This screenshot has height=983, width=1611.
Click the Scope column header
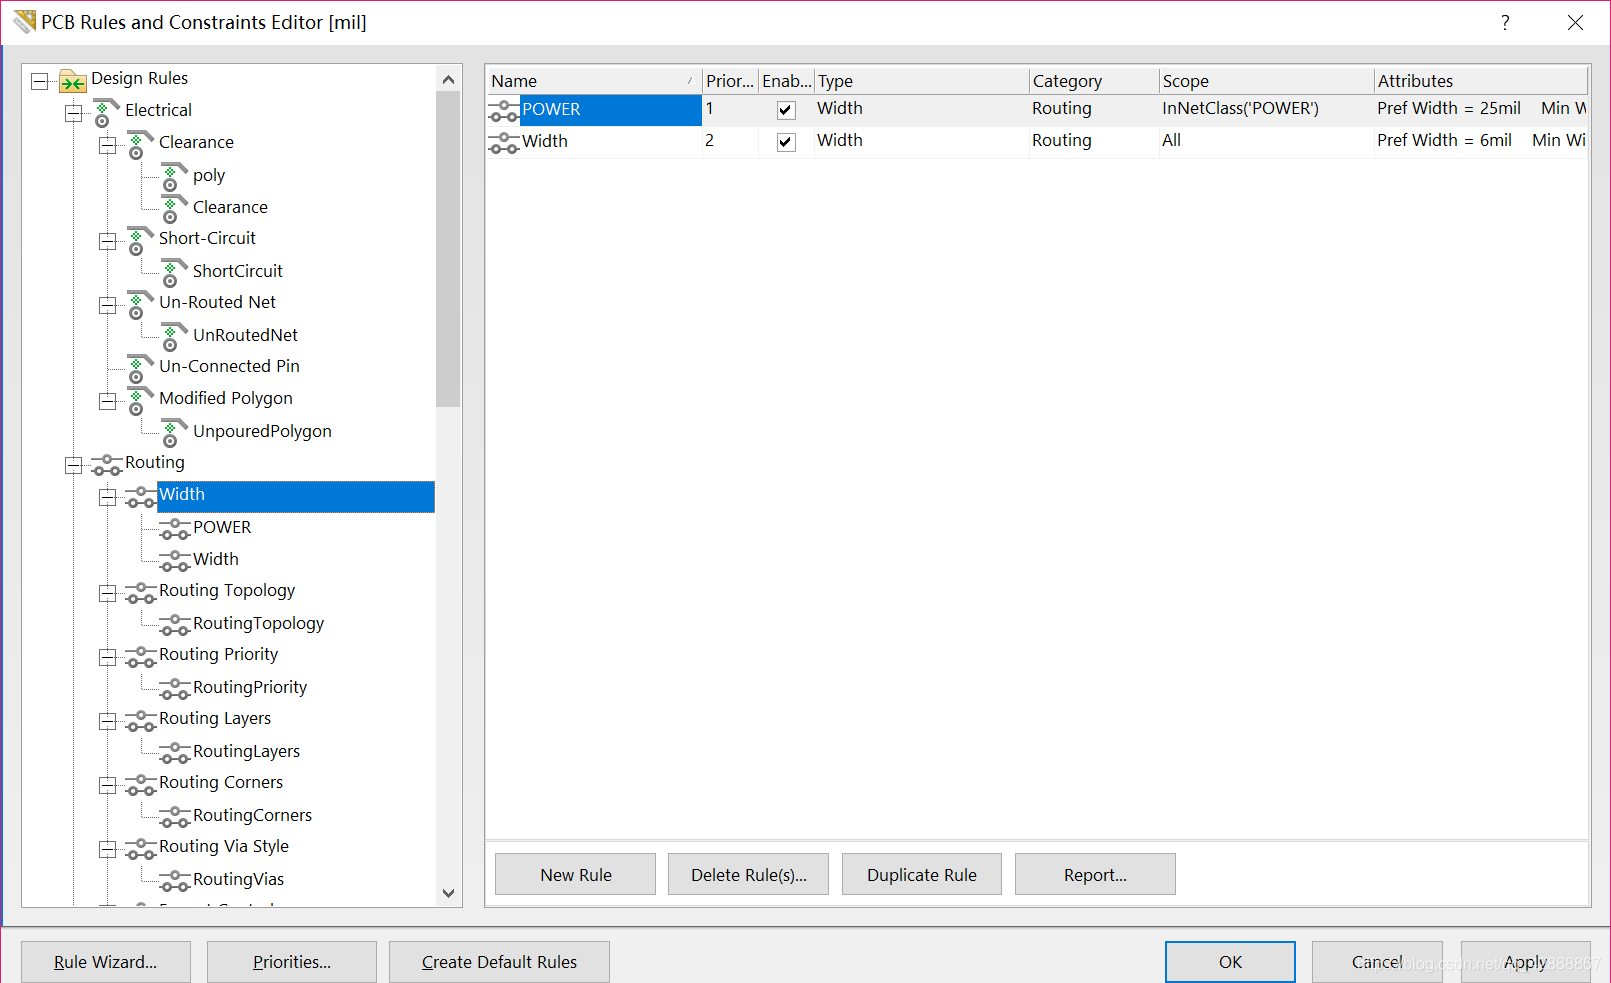(1264, 81)
